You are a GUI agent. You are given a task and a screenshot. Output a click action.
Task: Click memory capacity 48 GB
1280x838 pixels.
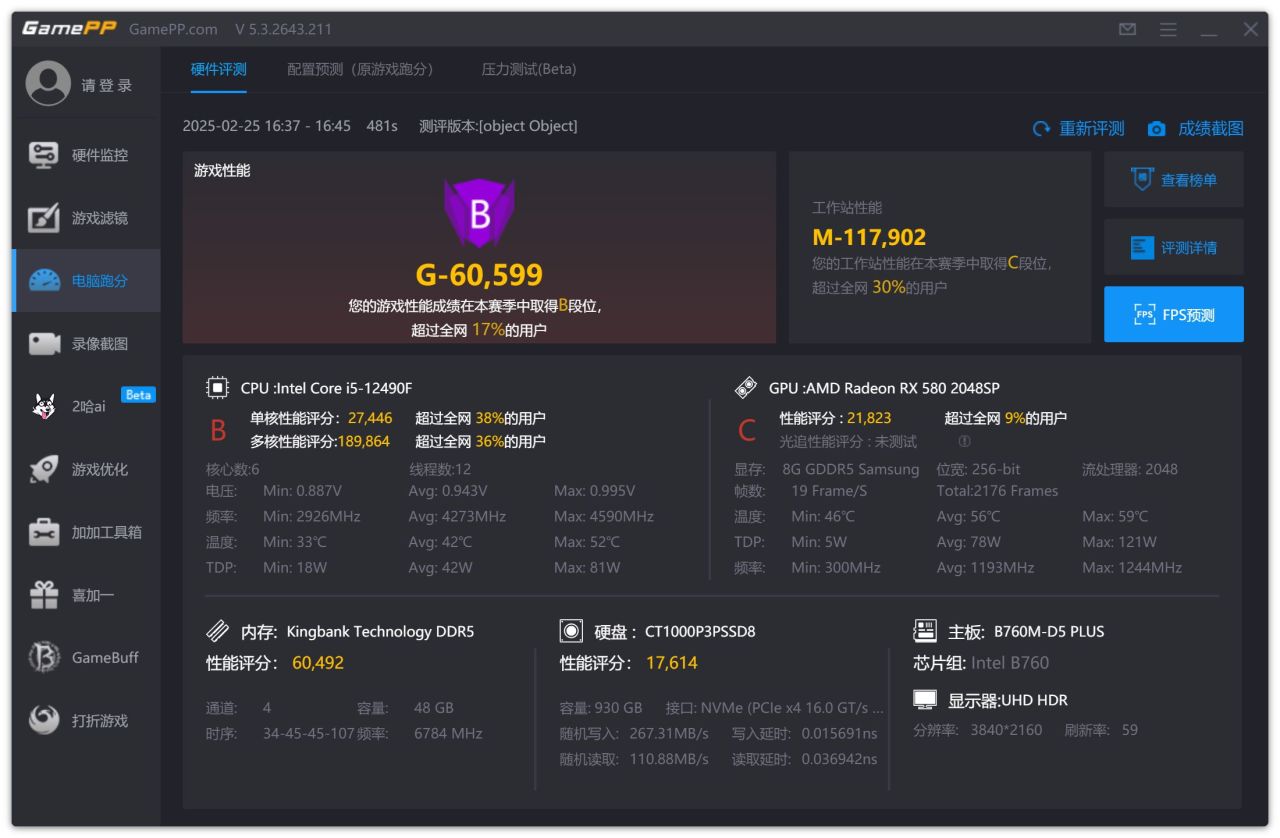pos(434,708)
